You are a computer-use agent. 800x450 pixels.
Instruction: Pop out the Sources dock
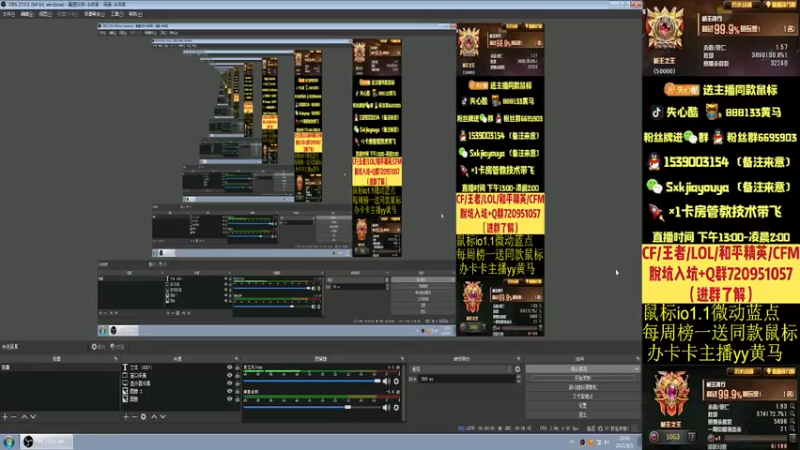pyautogui.click(x=236, y=359)
